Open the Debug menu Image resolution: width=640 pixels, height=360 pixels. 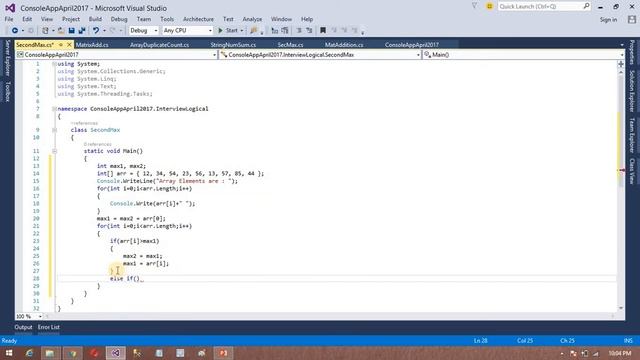tap(119, 19)
